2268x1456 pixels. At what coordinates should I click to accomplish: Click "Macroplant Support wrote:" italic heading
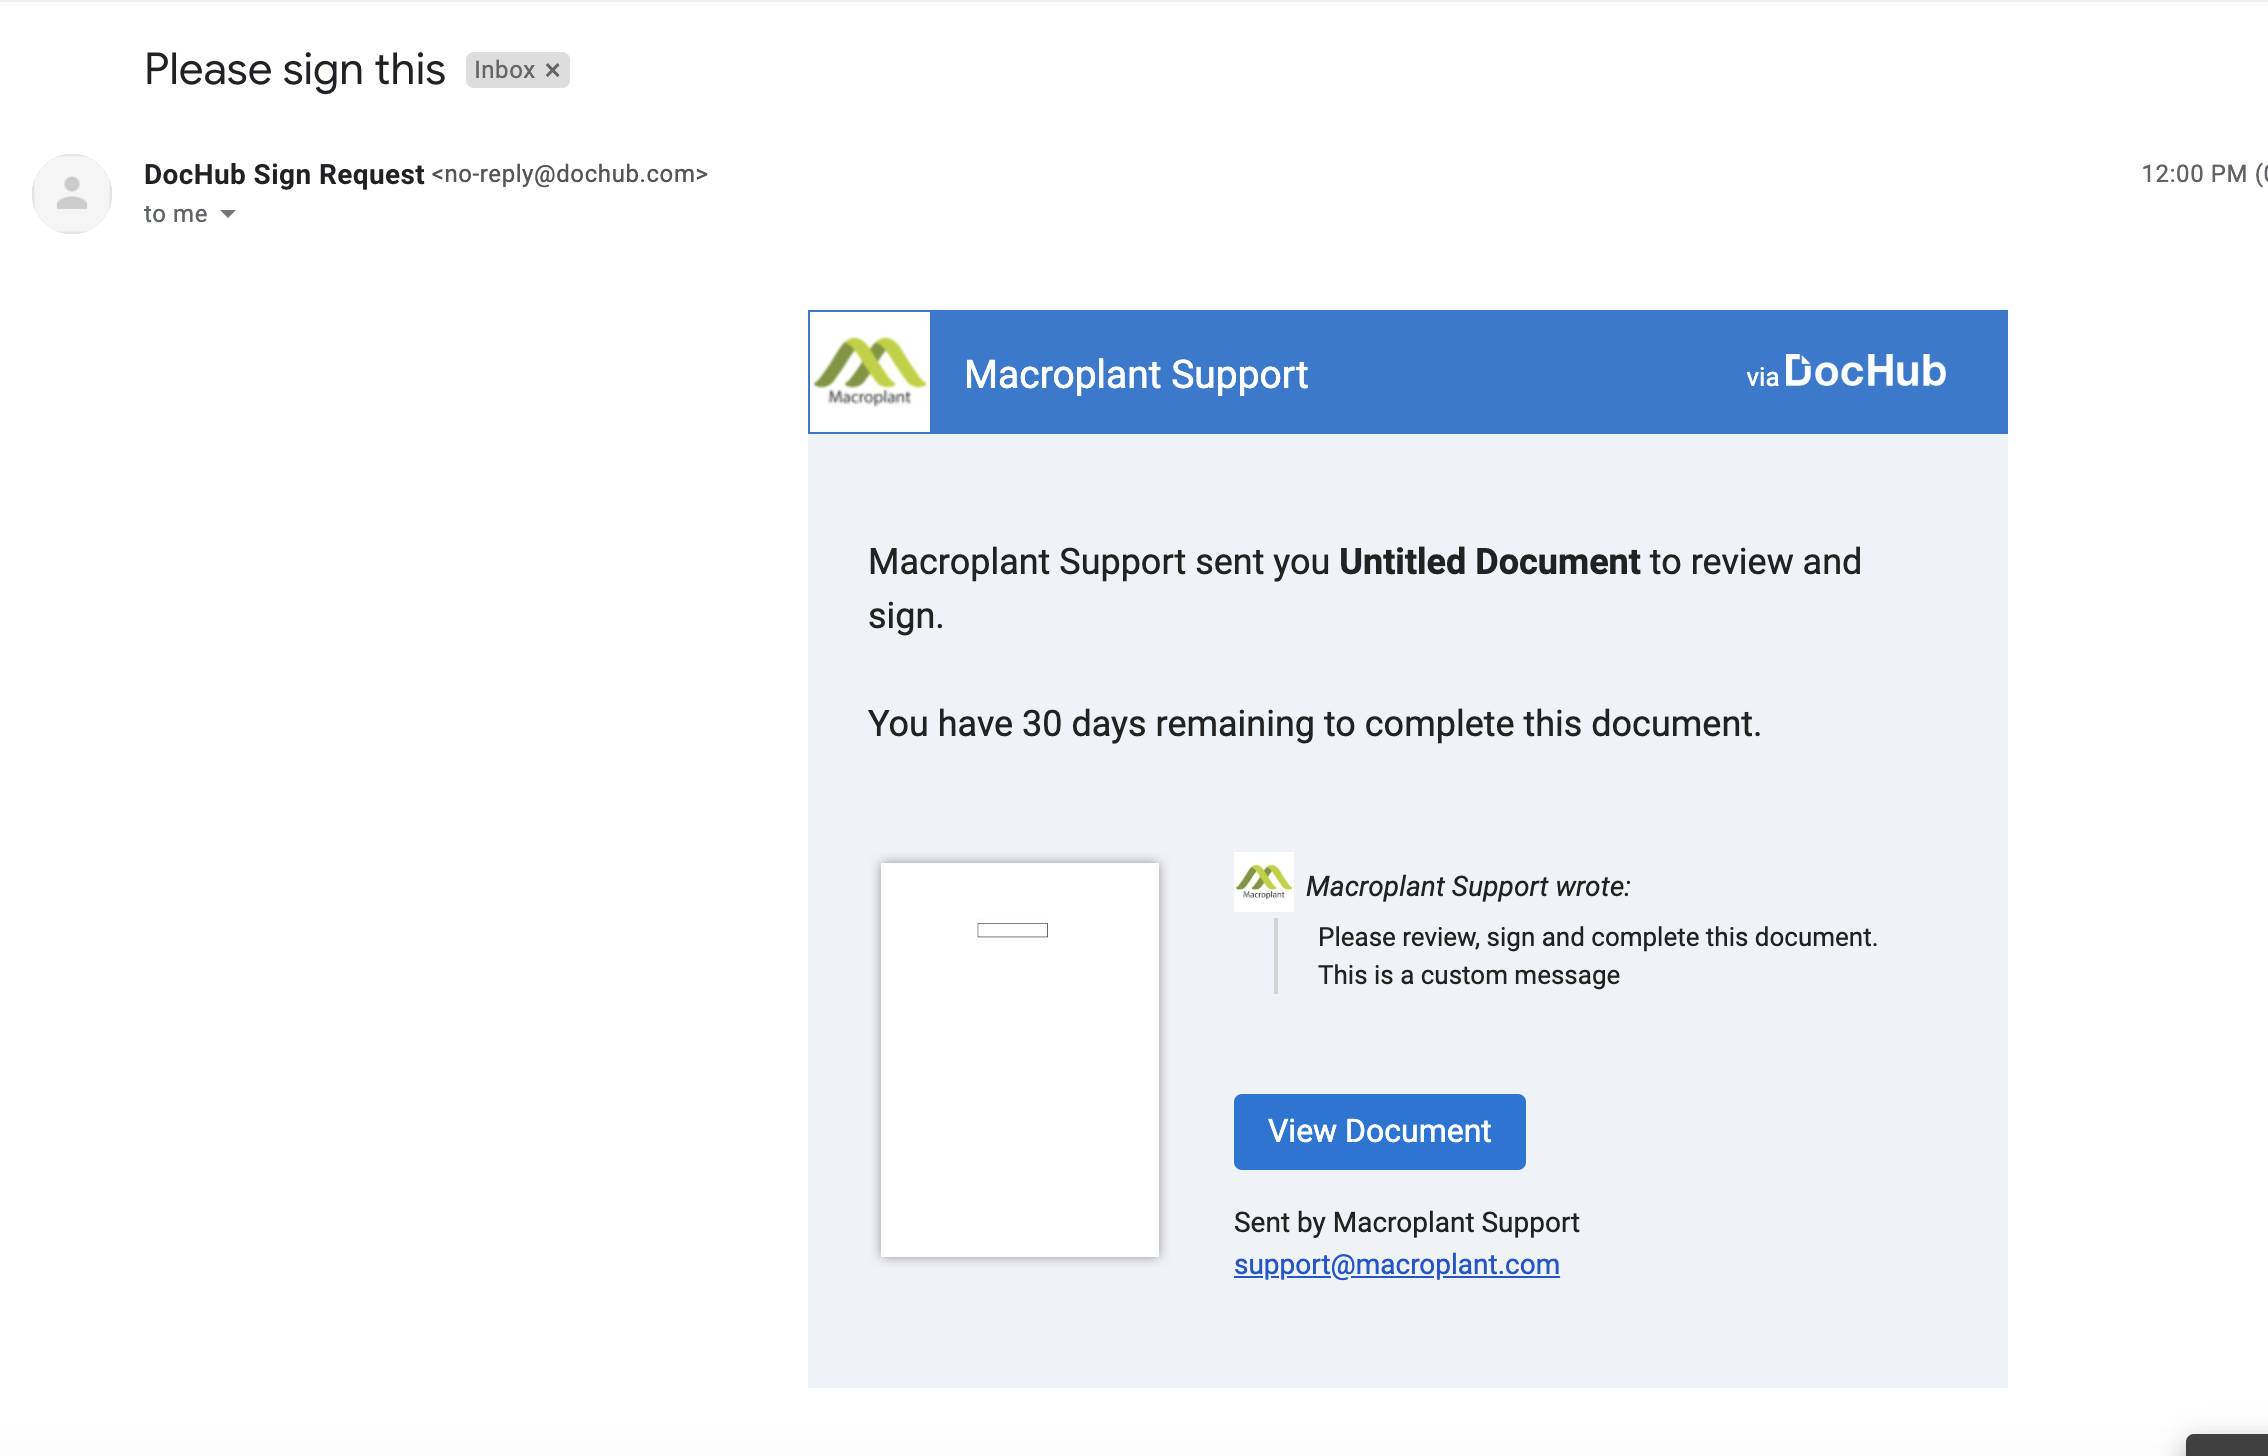[1467, 886]
